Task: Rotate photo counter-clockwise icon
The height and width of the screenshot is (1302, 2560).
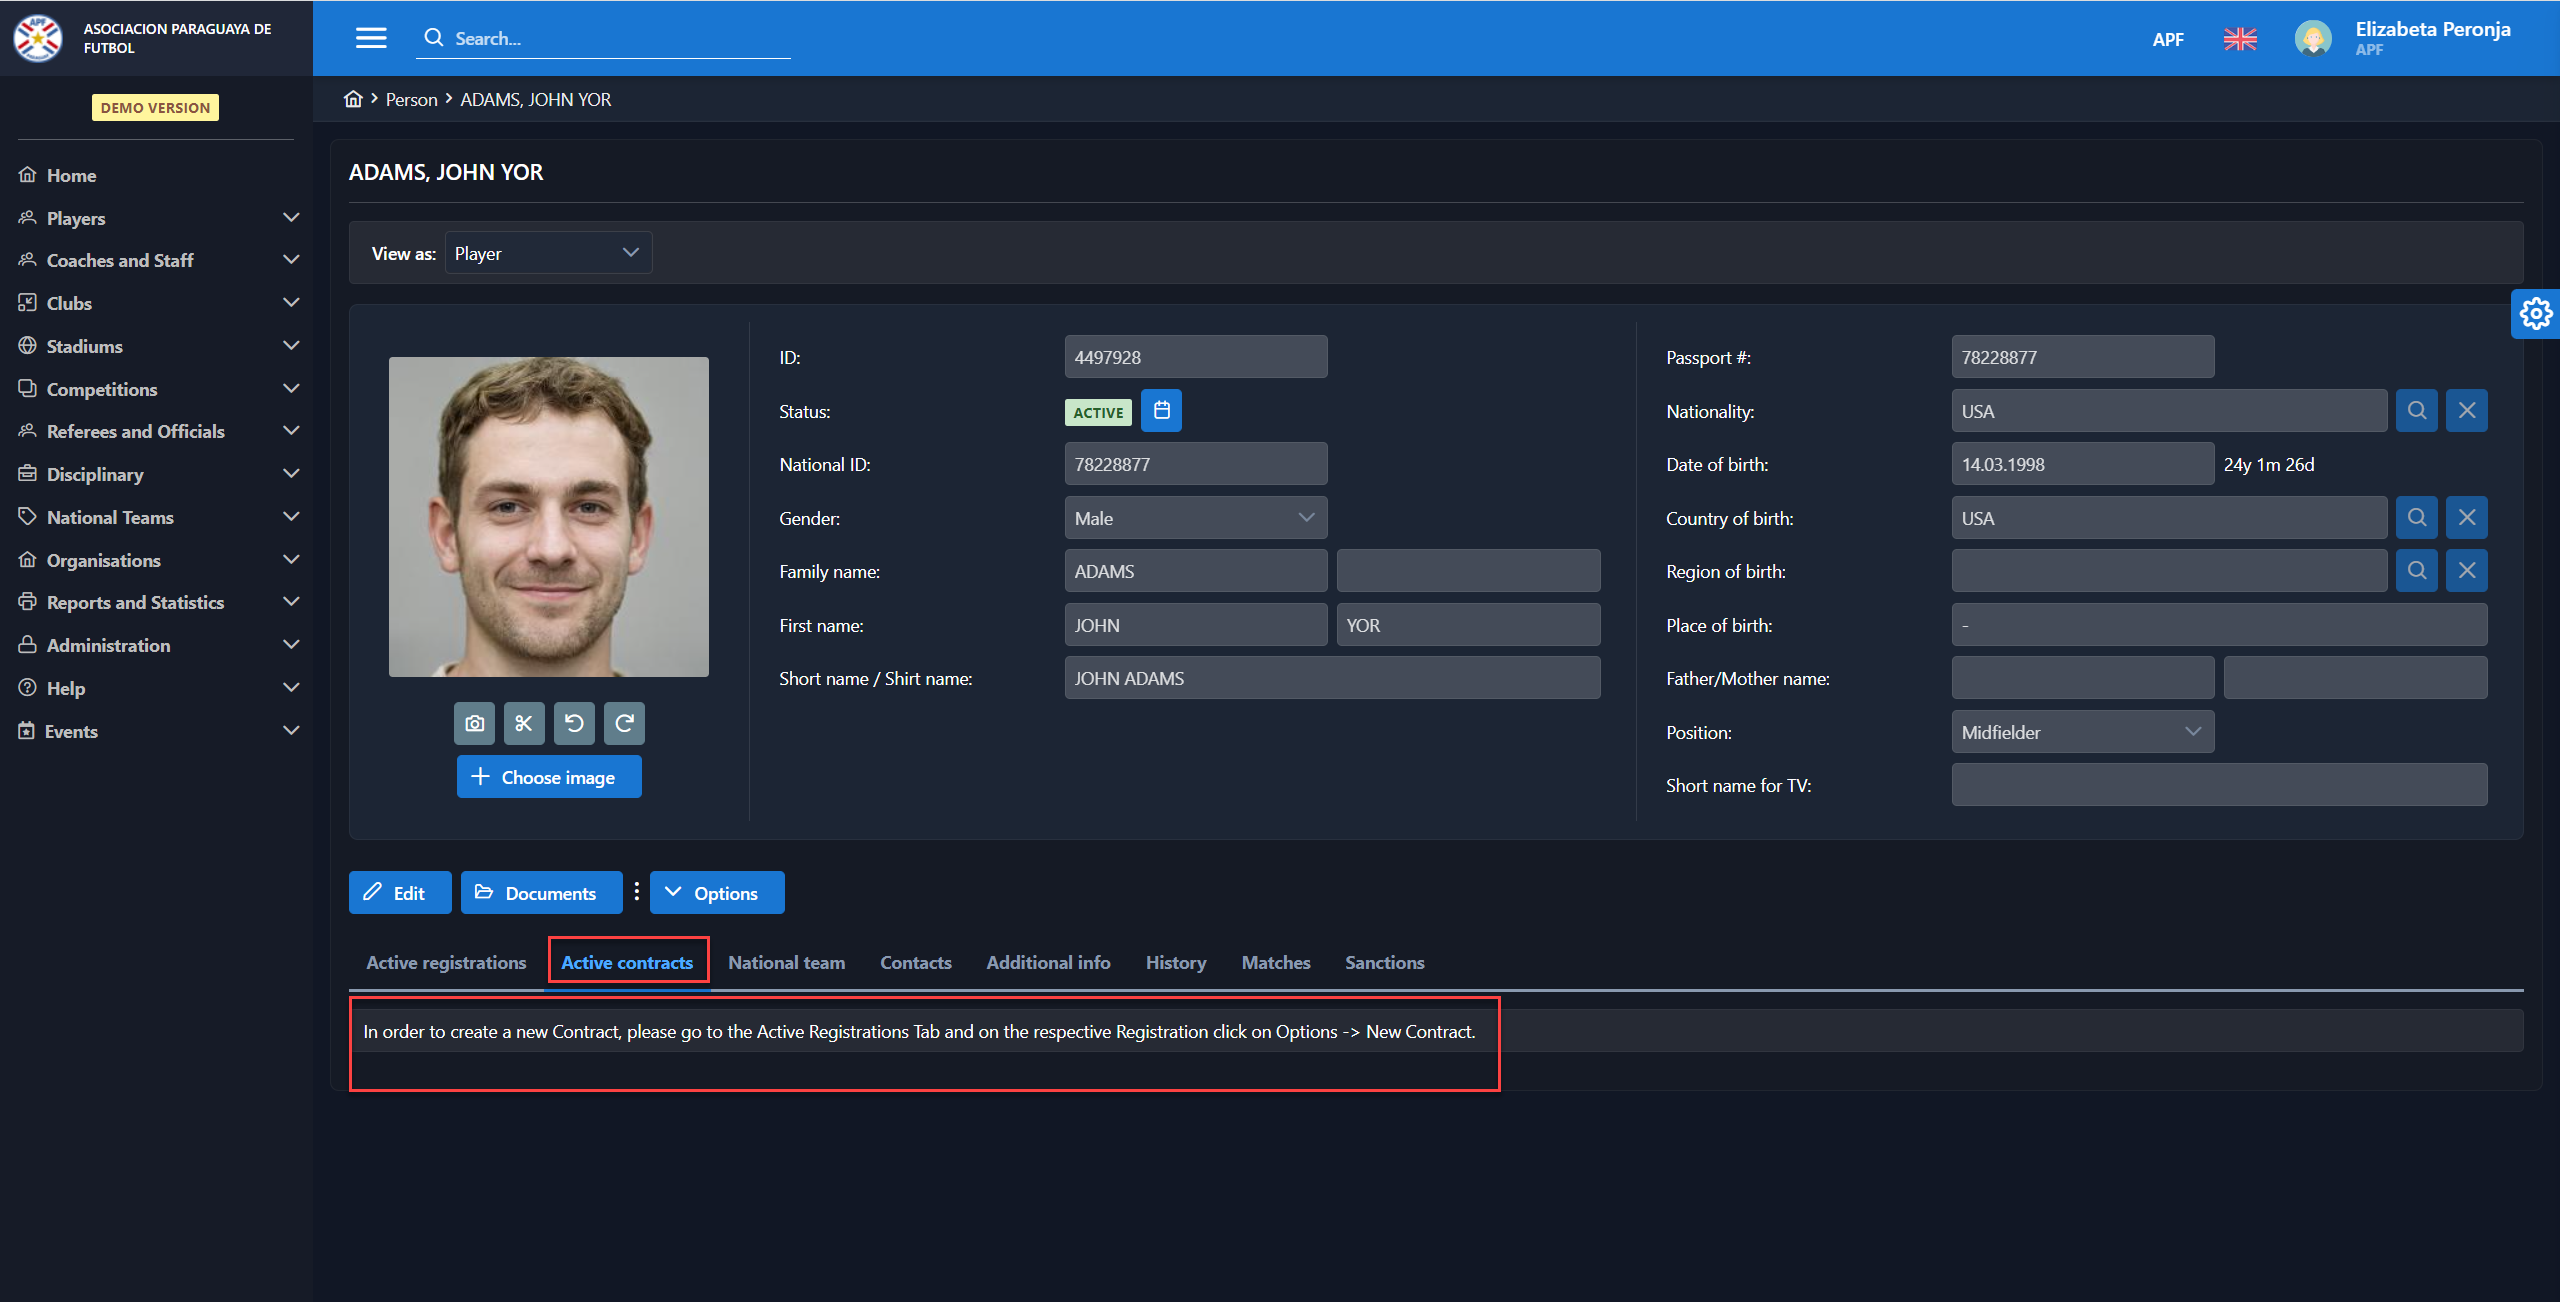Action: click(574, 723)
